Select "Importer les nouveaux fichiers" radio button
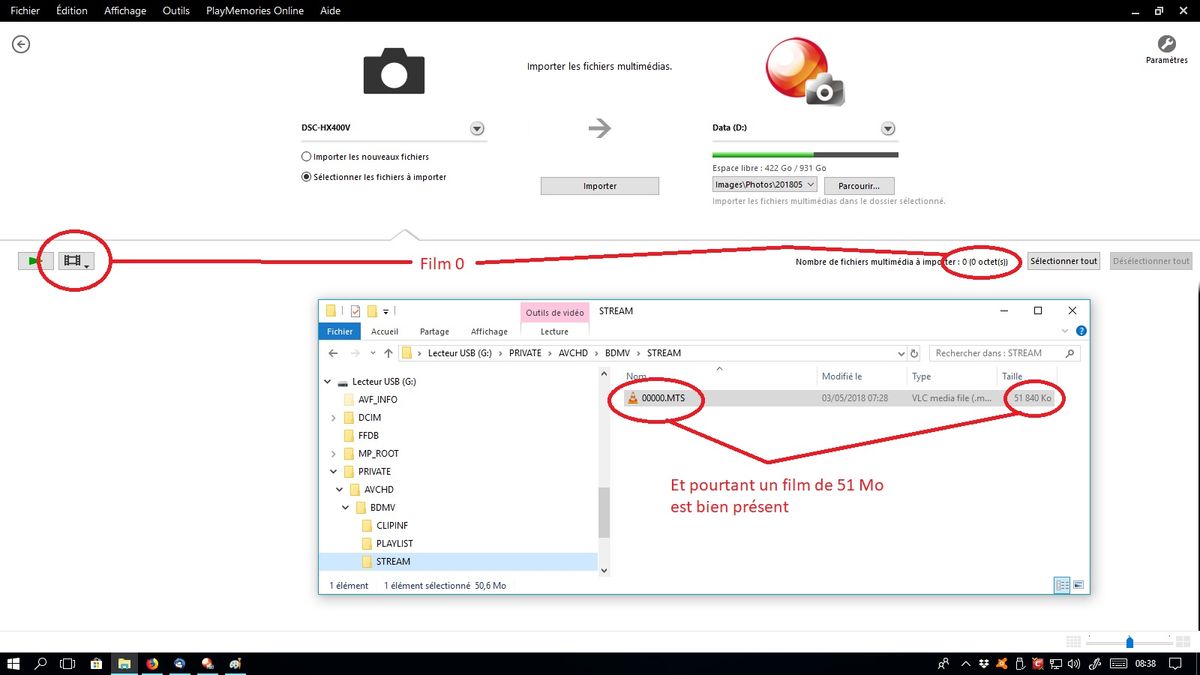This screenshot has height=675, width=1200. [306, 157]
